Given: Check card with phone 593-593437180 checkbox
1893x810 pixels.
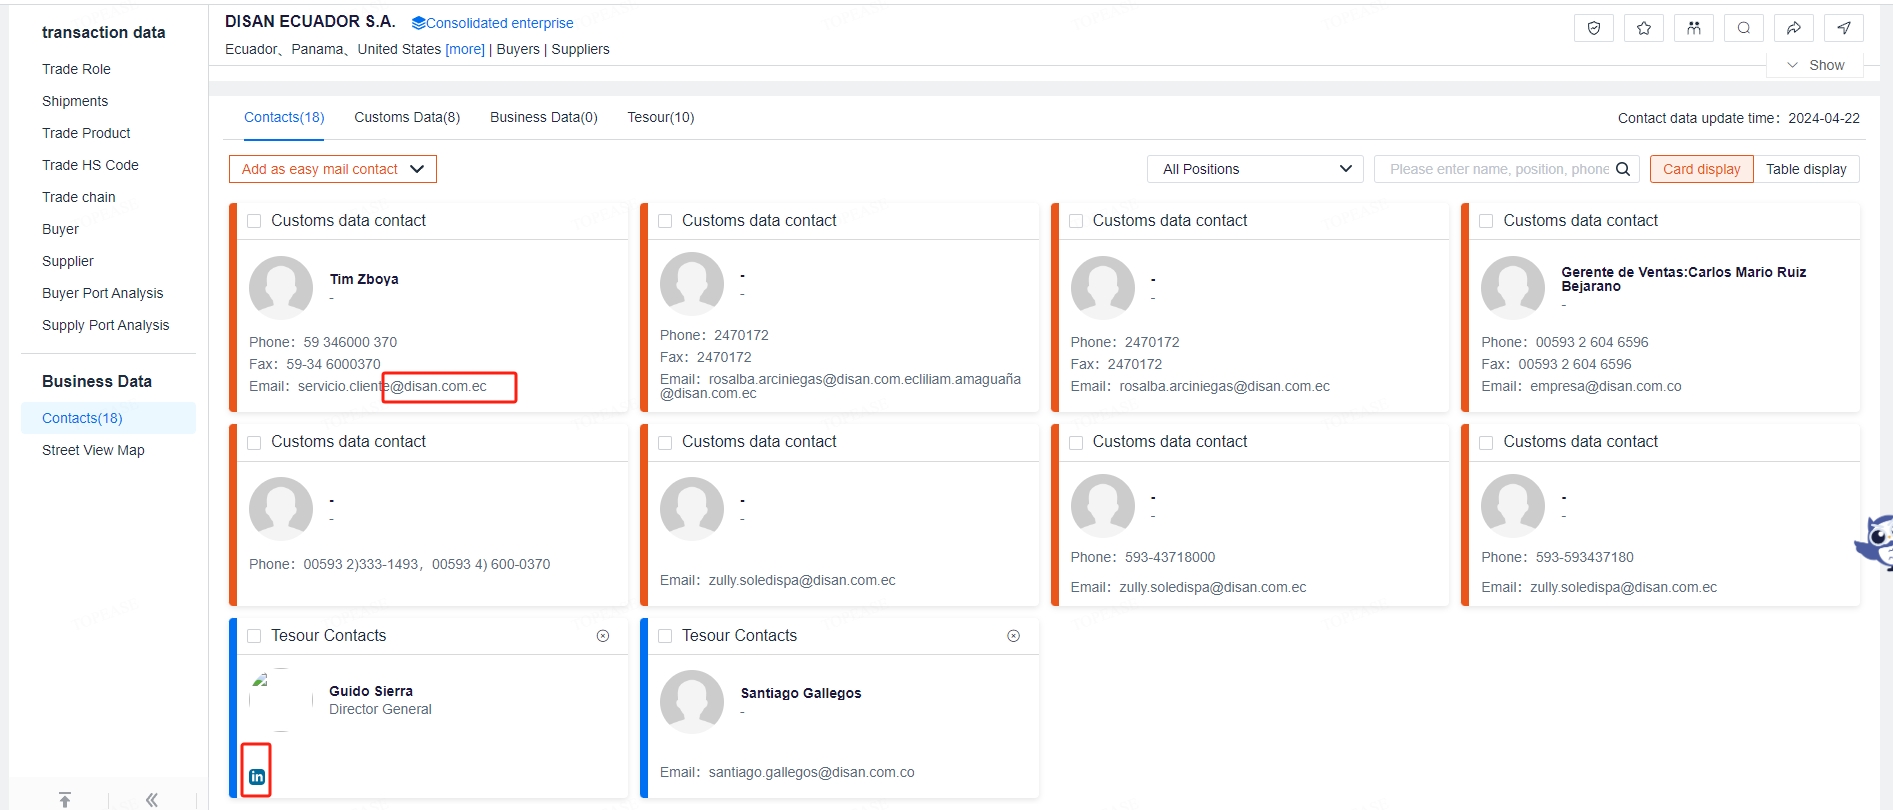Looking at the screenshot, I should pyautogui.click(x=1486, y=442).
